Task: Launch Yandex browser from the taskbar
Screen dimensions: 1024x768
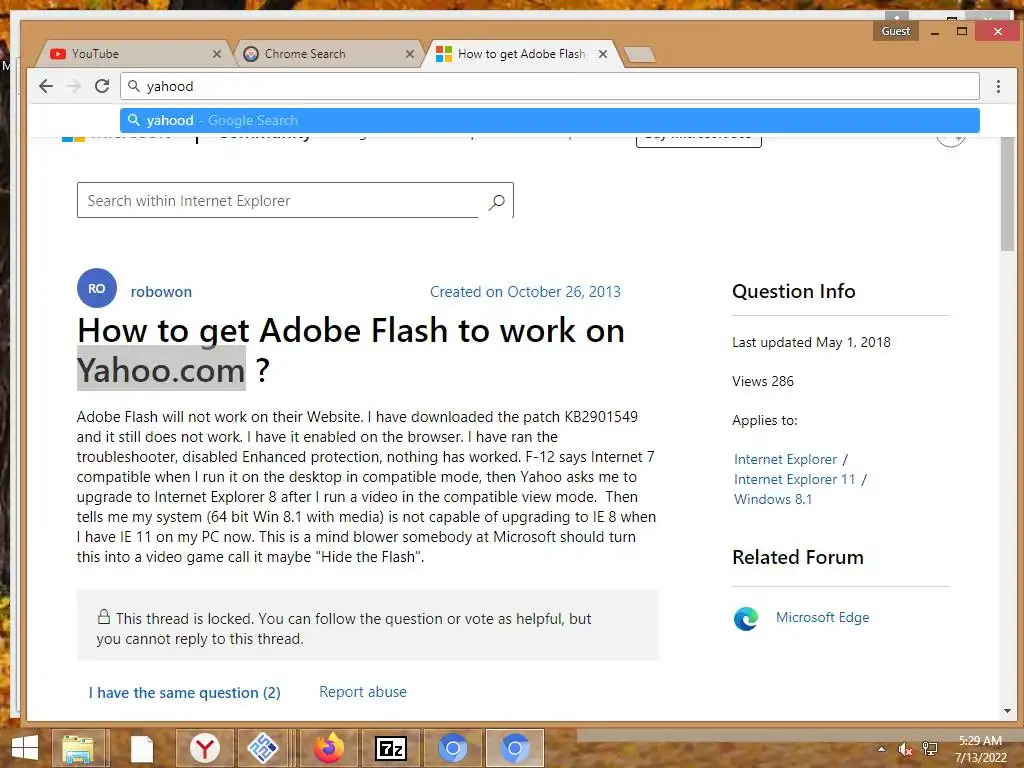Action: [204, 748]
